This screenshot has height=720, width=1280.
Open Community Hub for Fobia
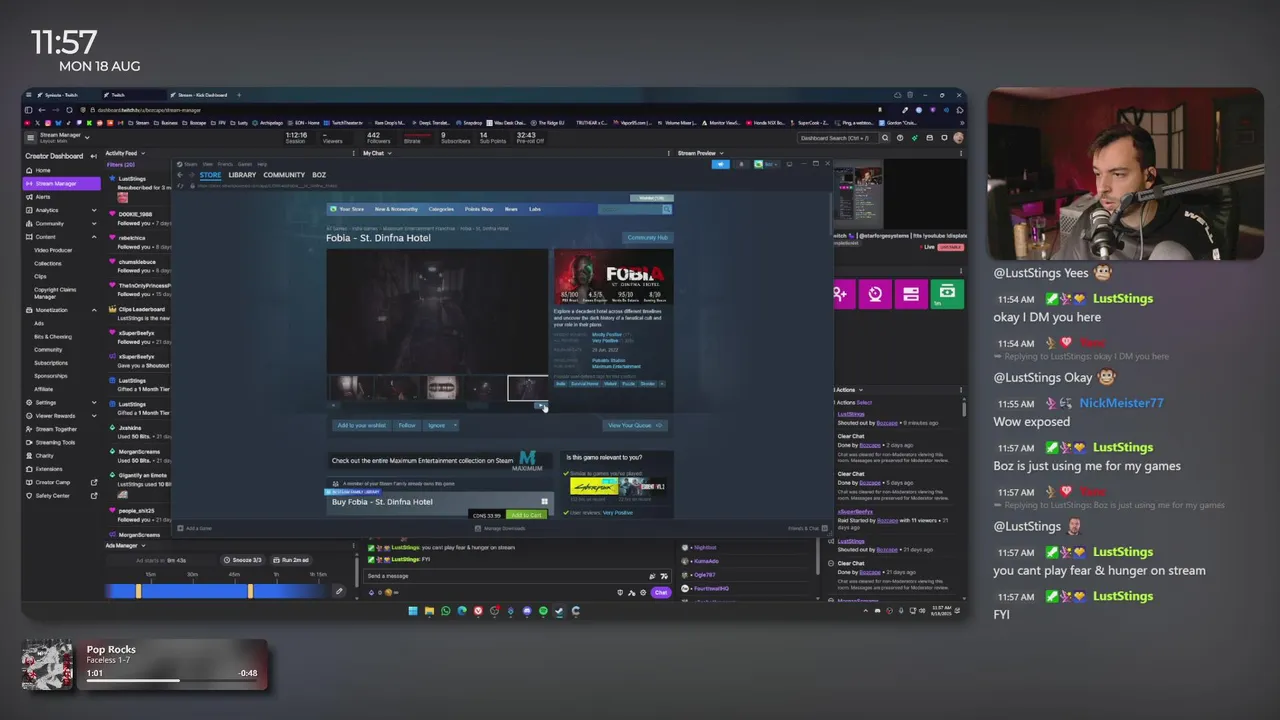(647, 238)
